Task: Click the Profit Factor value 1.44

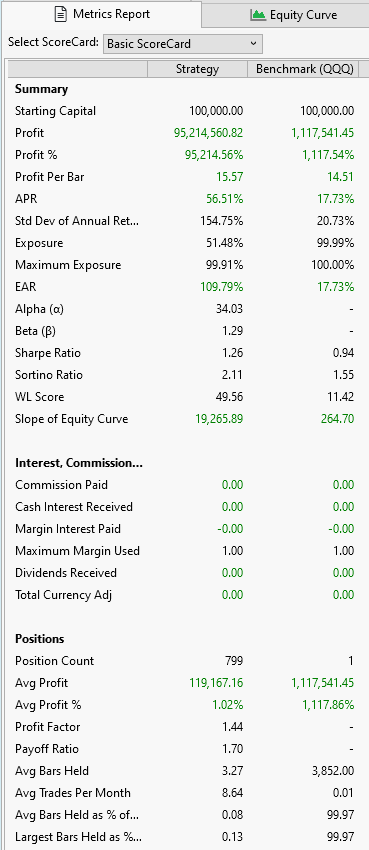Action: [232, 727]
